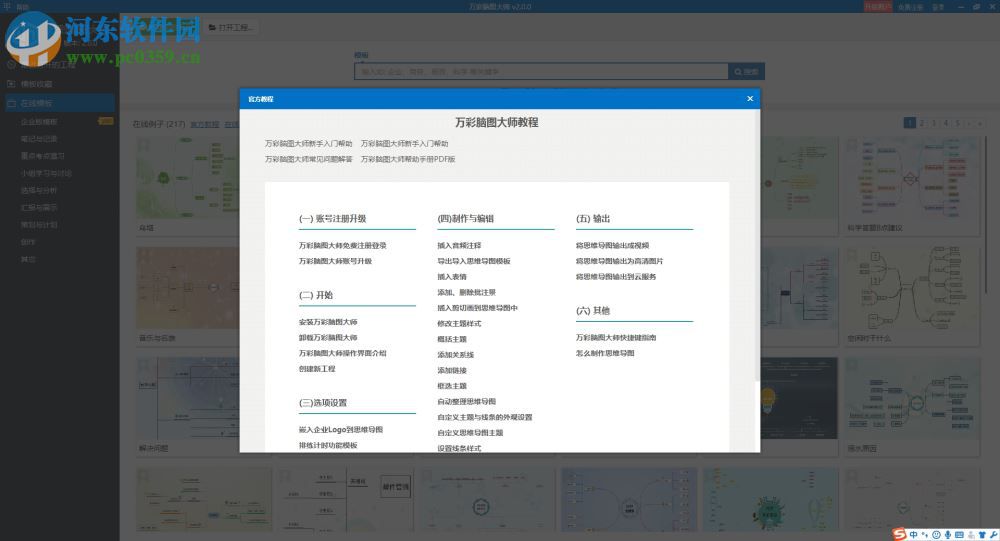Open tutorial 插入剪切画到思维导图中

478,308
